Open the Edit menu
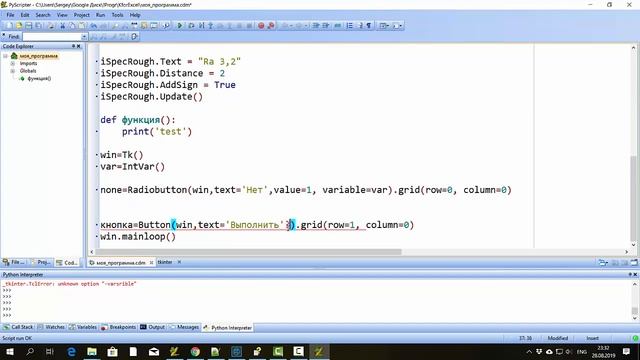 point(25,15)
